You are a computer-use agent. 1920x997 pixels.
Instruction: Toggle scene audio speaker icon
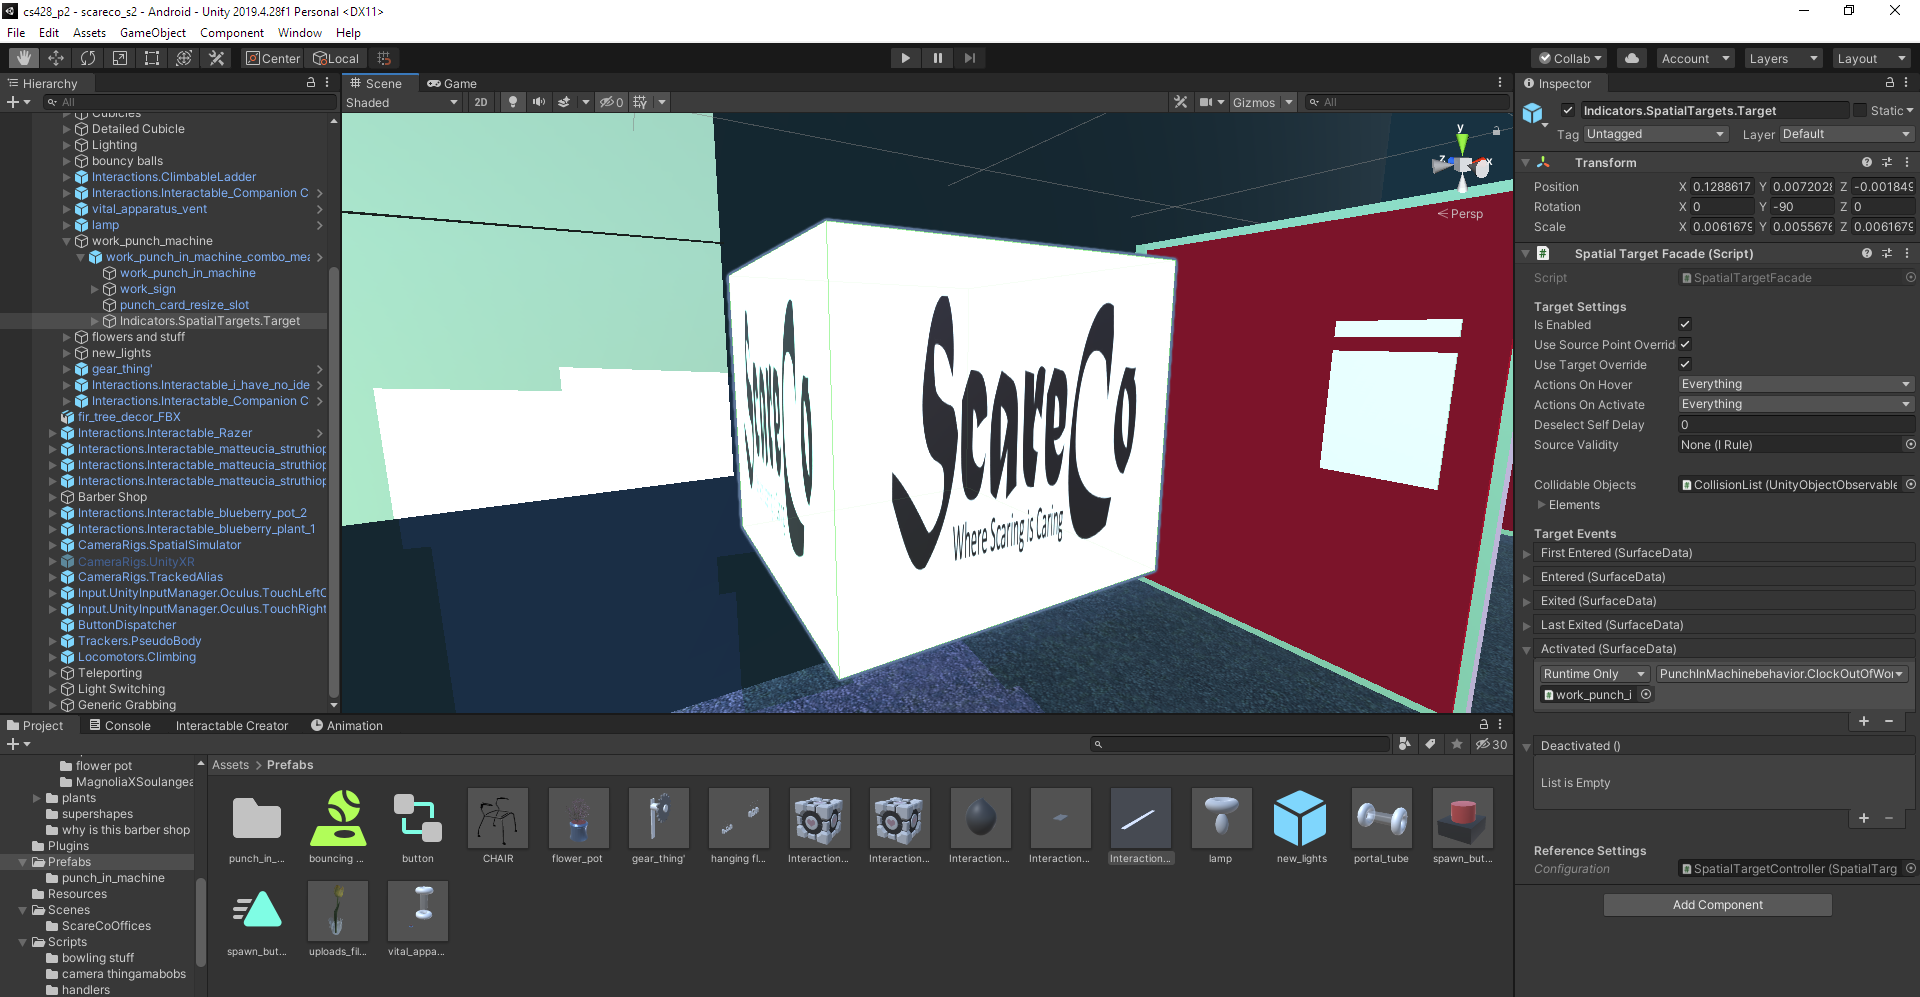tap(539, 102)
